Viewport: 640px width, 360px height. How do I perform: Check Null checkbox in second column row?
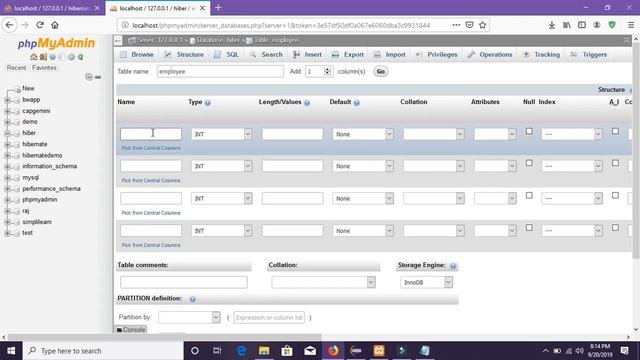529,163
